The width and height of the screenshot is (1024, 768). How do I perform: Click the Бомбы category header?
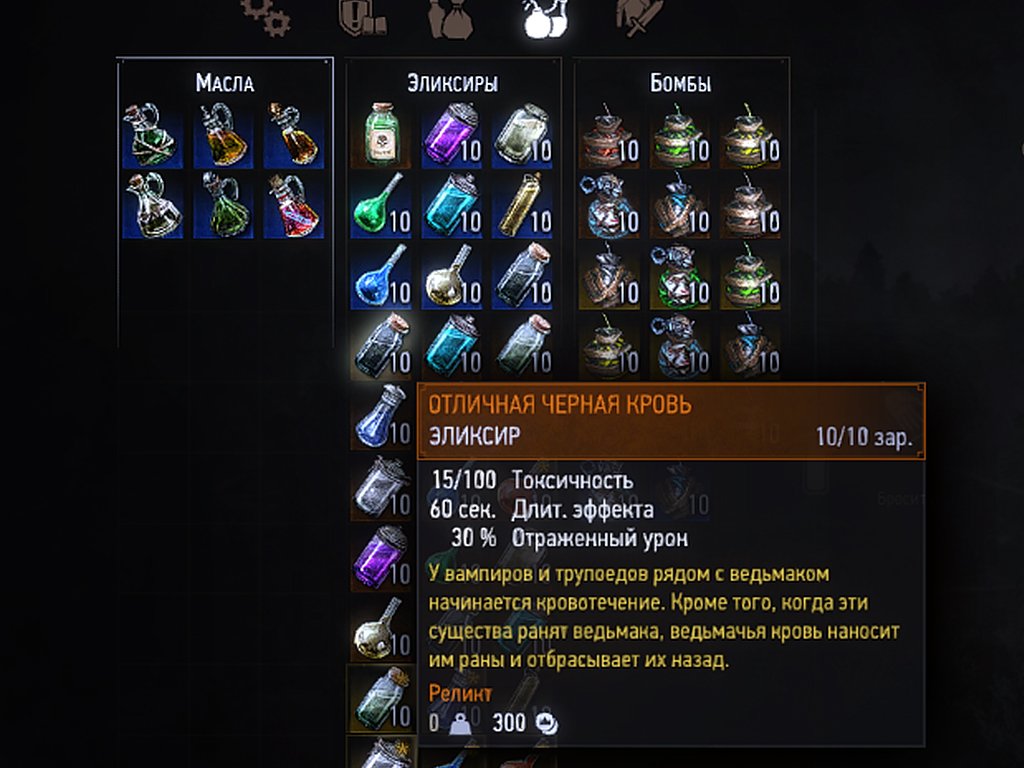point(680,83)
